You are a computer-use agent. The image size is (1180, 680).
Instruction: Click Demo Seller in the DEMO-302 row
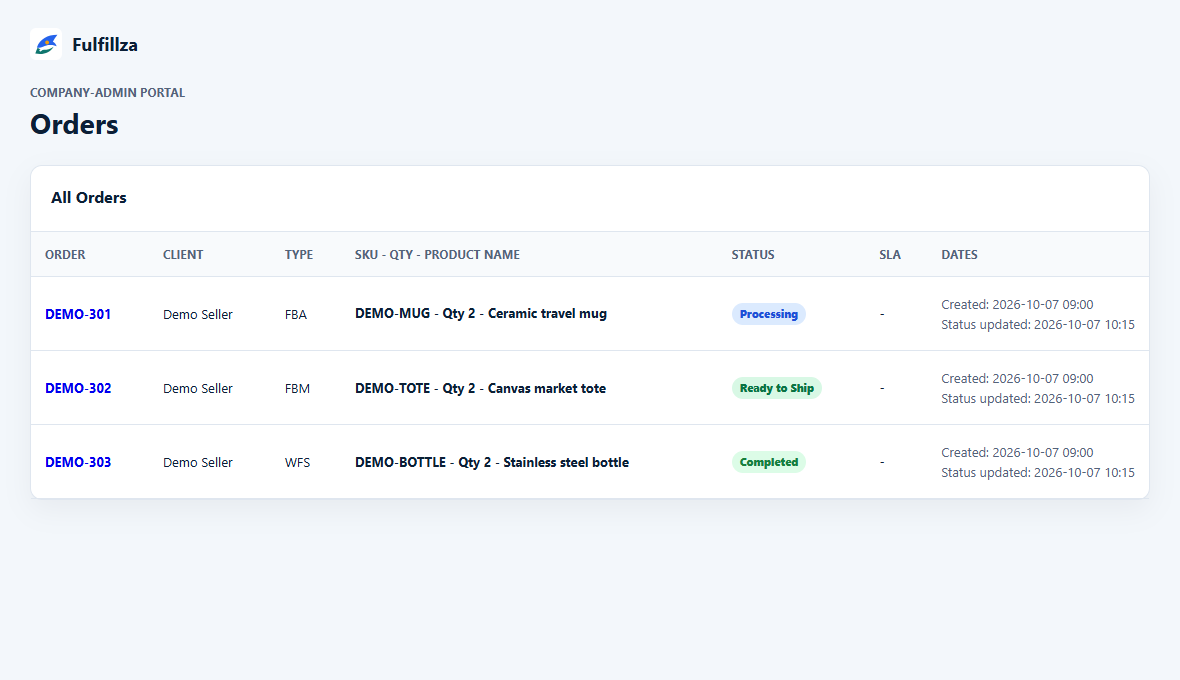click(x=198, y=388)
